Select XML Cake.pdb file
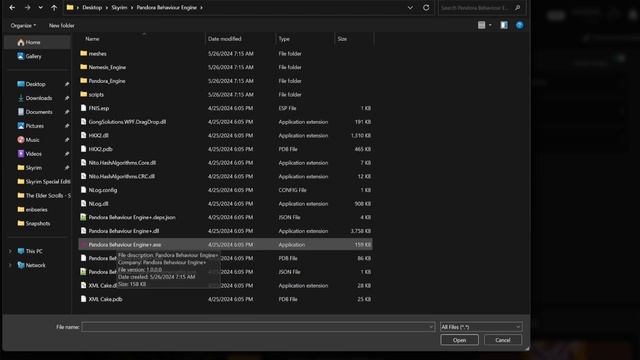Image resolution: width=640 pixels, height=360 pixels. 225,299
